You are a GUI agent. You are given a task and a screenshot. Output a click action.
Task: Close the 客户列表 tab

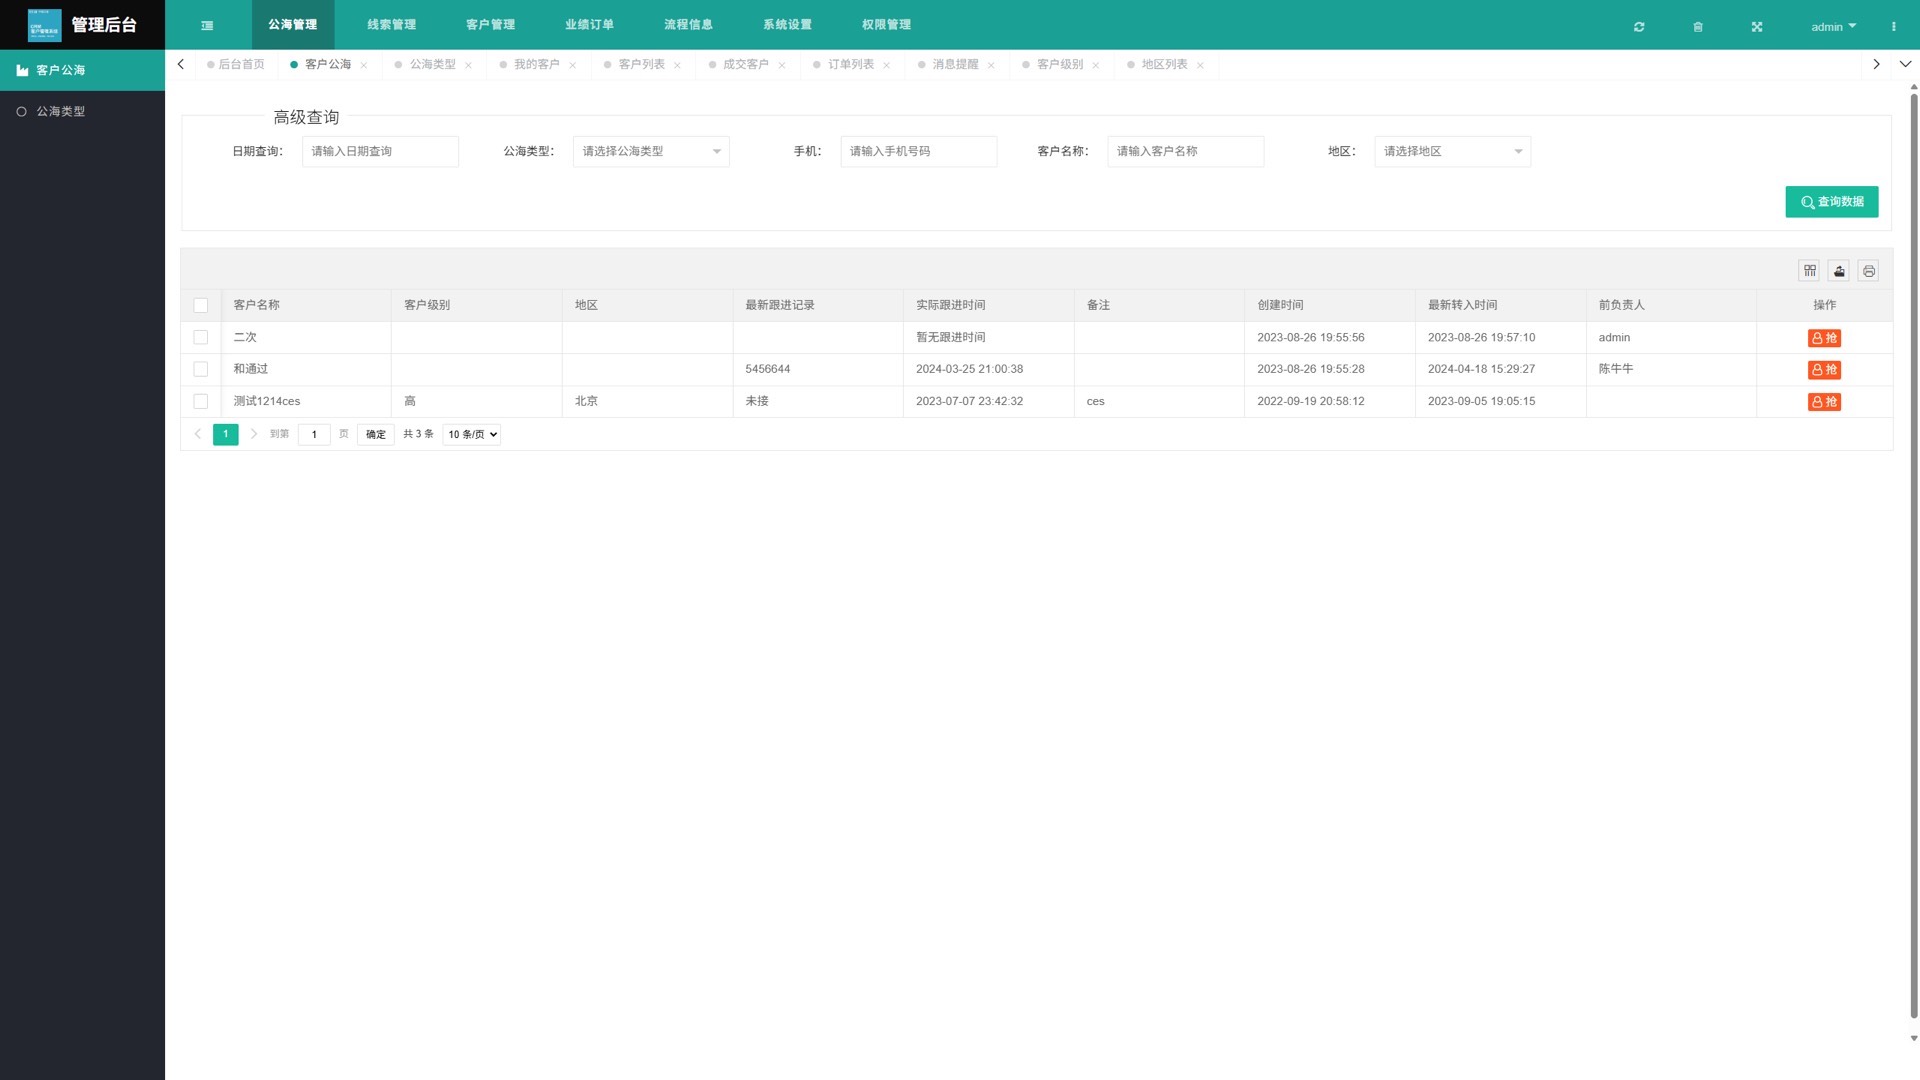[x=677, y=65]
